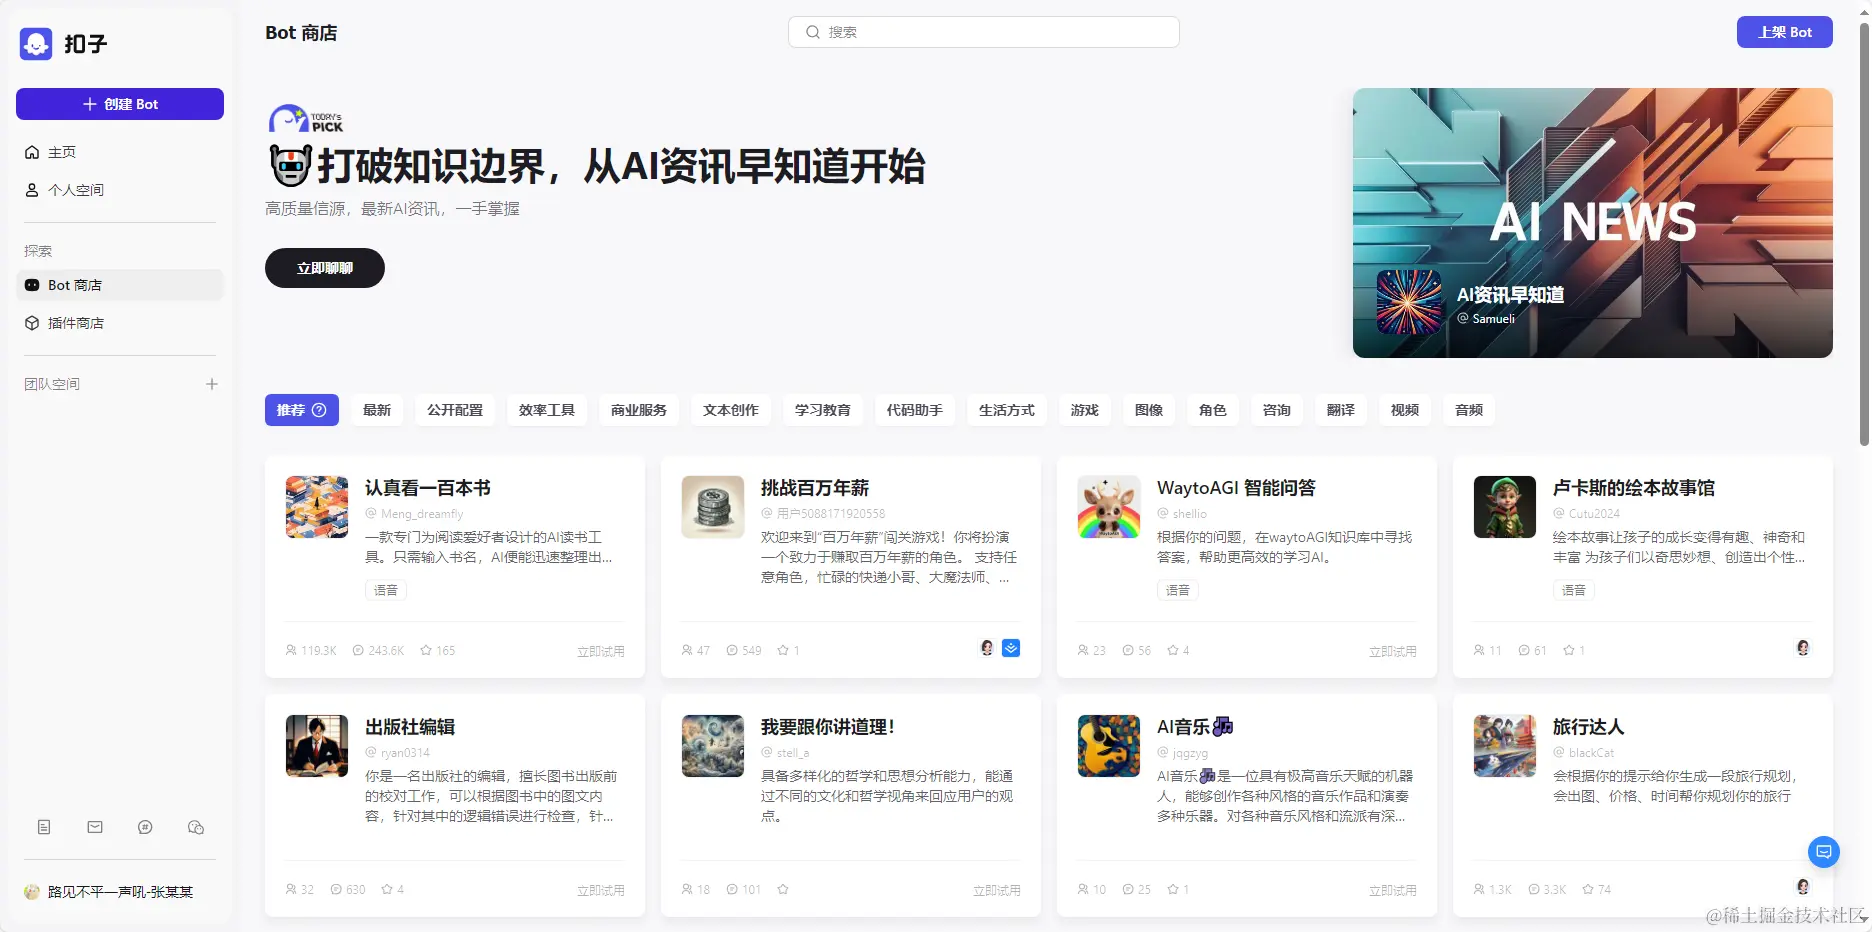Click 立即试用 on 出版社编辑 card
Viewport: 1872px width, 932px height.
(x=601, y=890)
